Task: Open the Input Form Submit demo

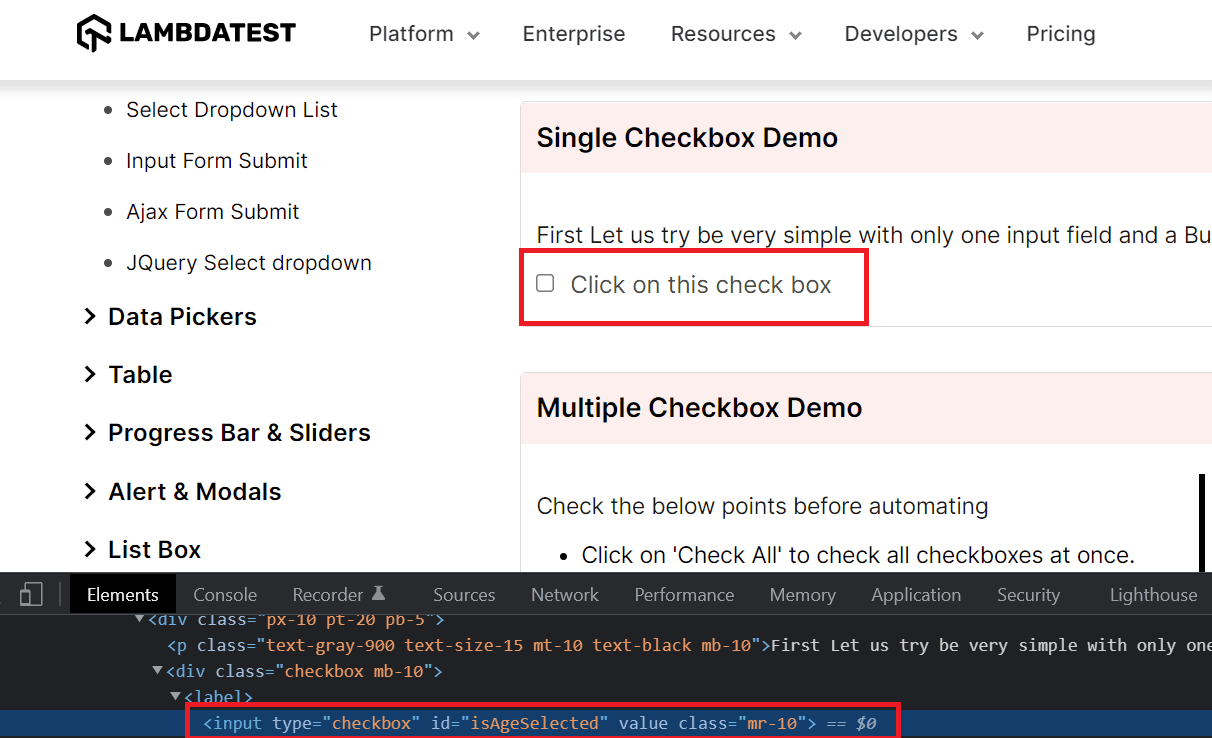Action: 216,160
